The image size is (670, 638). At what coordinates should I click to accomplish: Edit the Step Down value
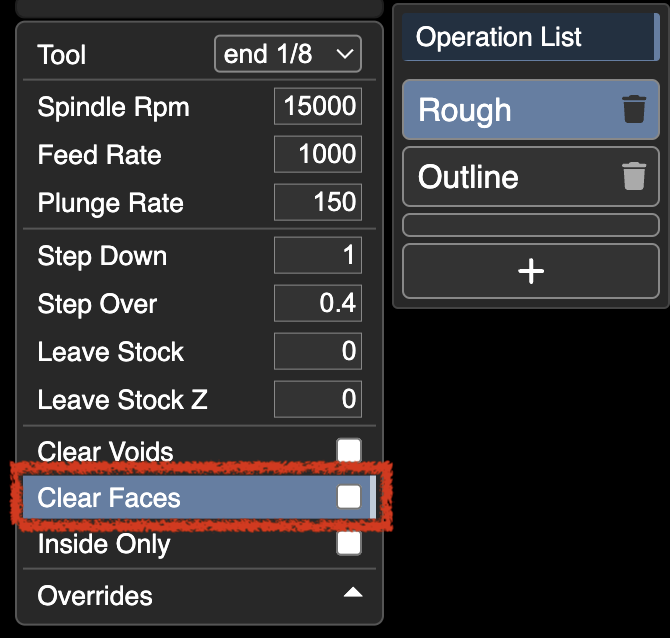318,255
